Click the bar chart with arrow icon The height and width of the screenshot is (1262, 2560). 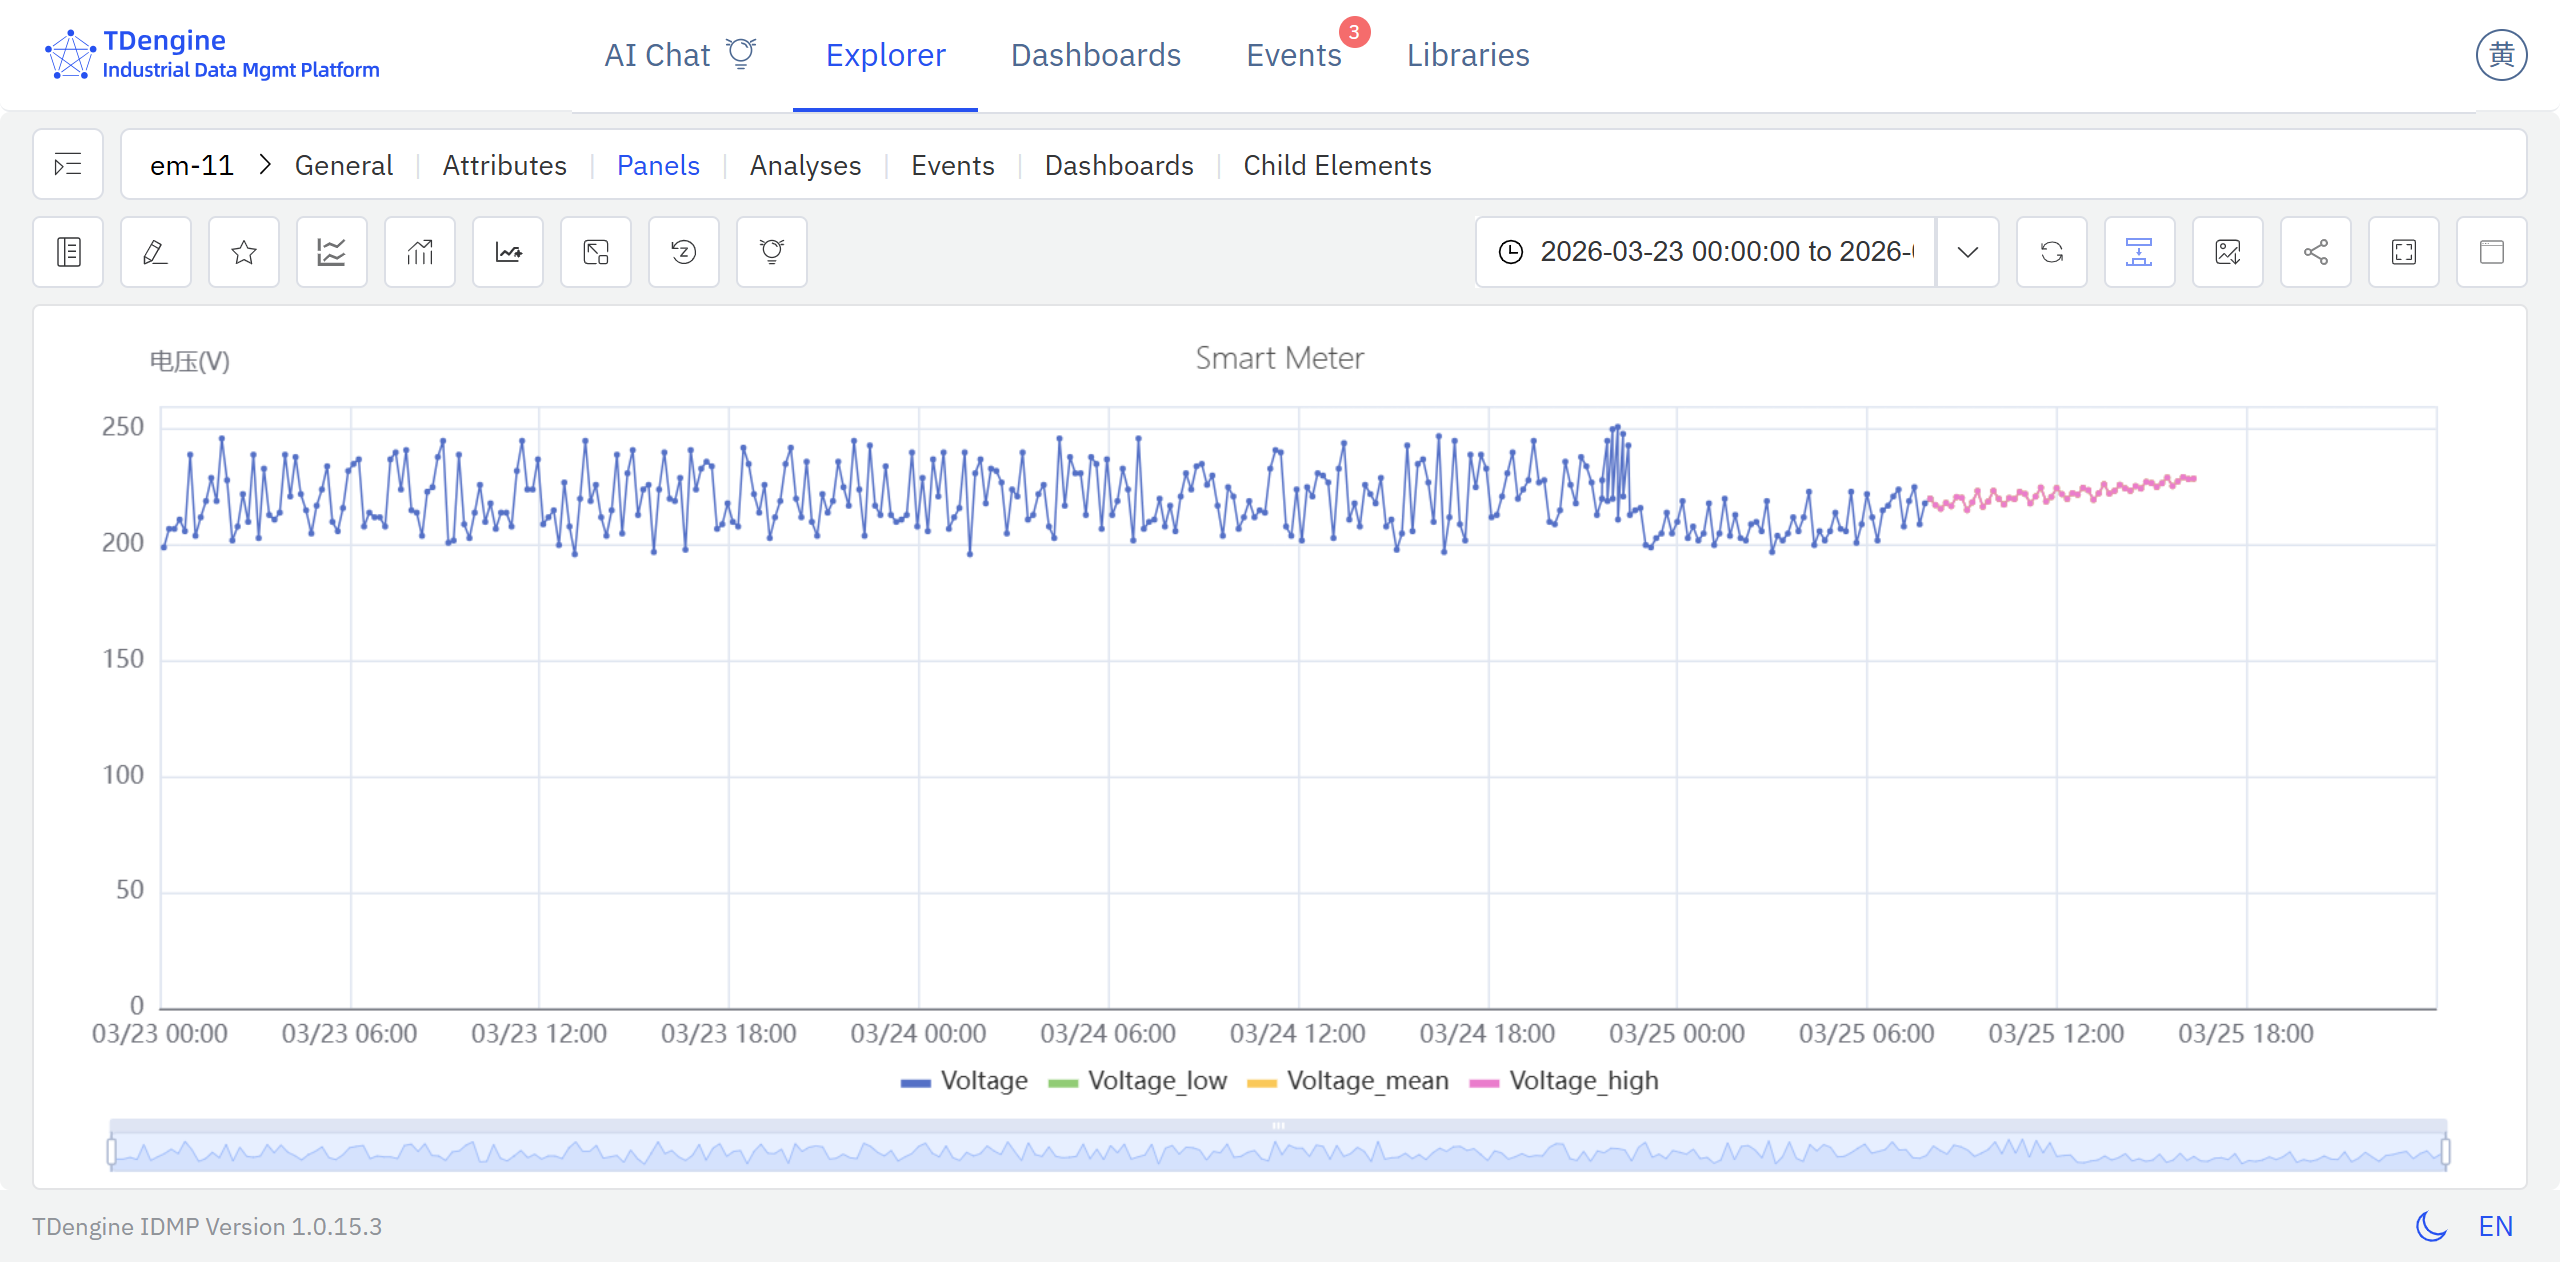coord(419,252)
